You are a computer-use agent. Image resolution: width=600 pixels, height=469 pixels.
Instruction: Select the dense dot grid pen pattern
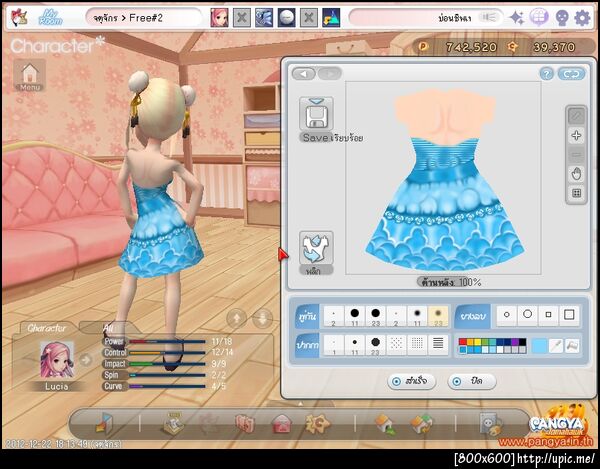417,345
